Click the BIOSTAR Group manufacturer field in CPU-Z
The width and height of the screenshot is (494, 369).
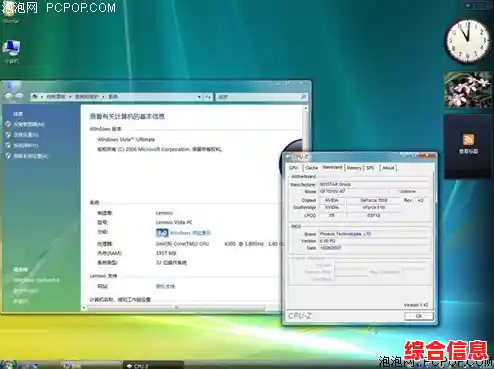[373, 184]
